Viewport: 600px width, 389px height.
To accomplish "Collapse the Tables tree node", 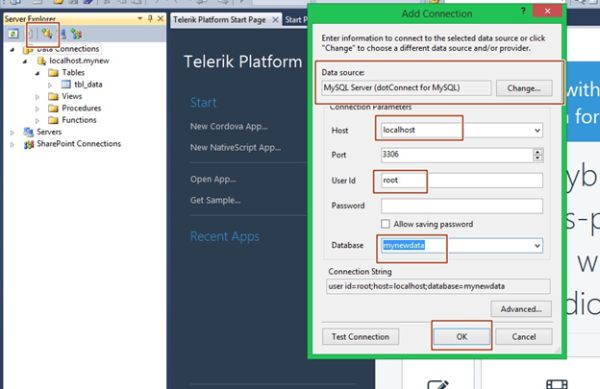I will click(x=38, y=73).
